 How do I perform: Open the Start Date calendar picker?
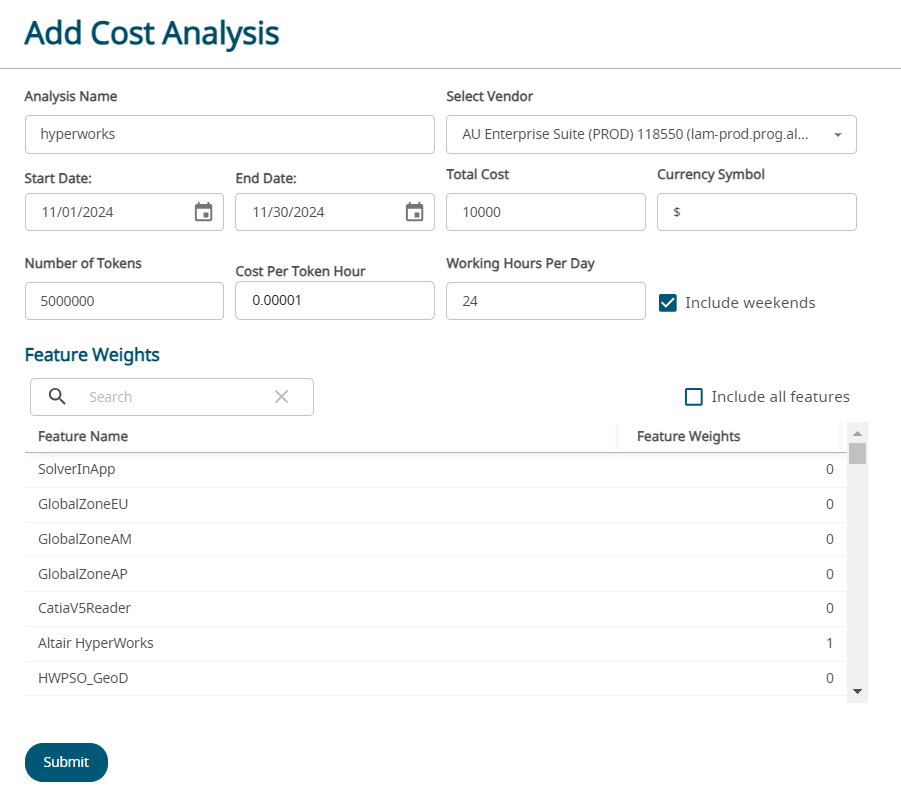203,212
